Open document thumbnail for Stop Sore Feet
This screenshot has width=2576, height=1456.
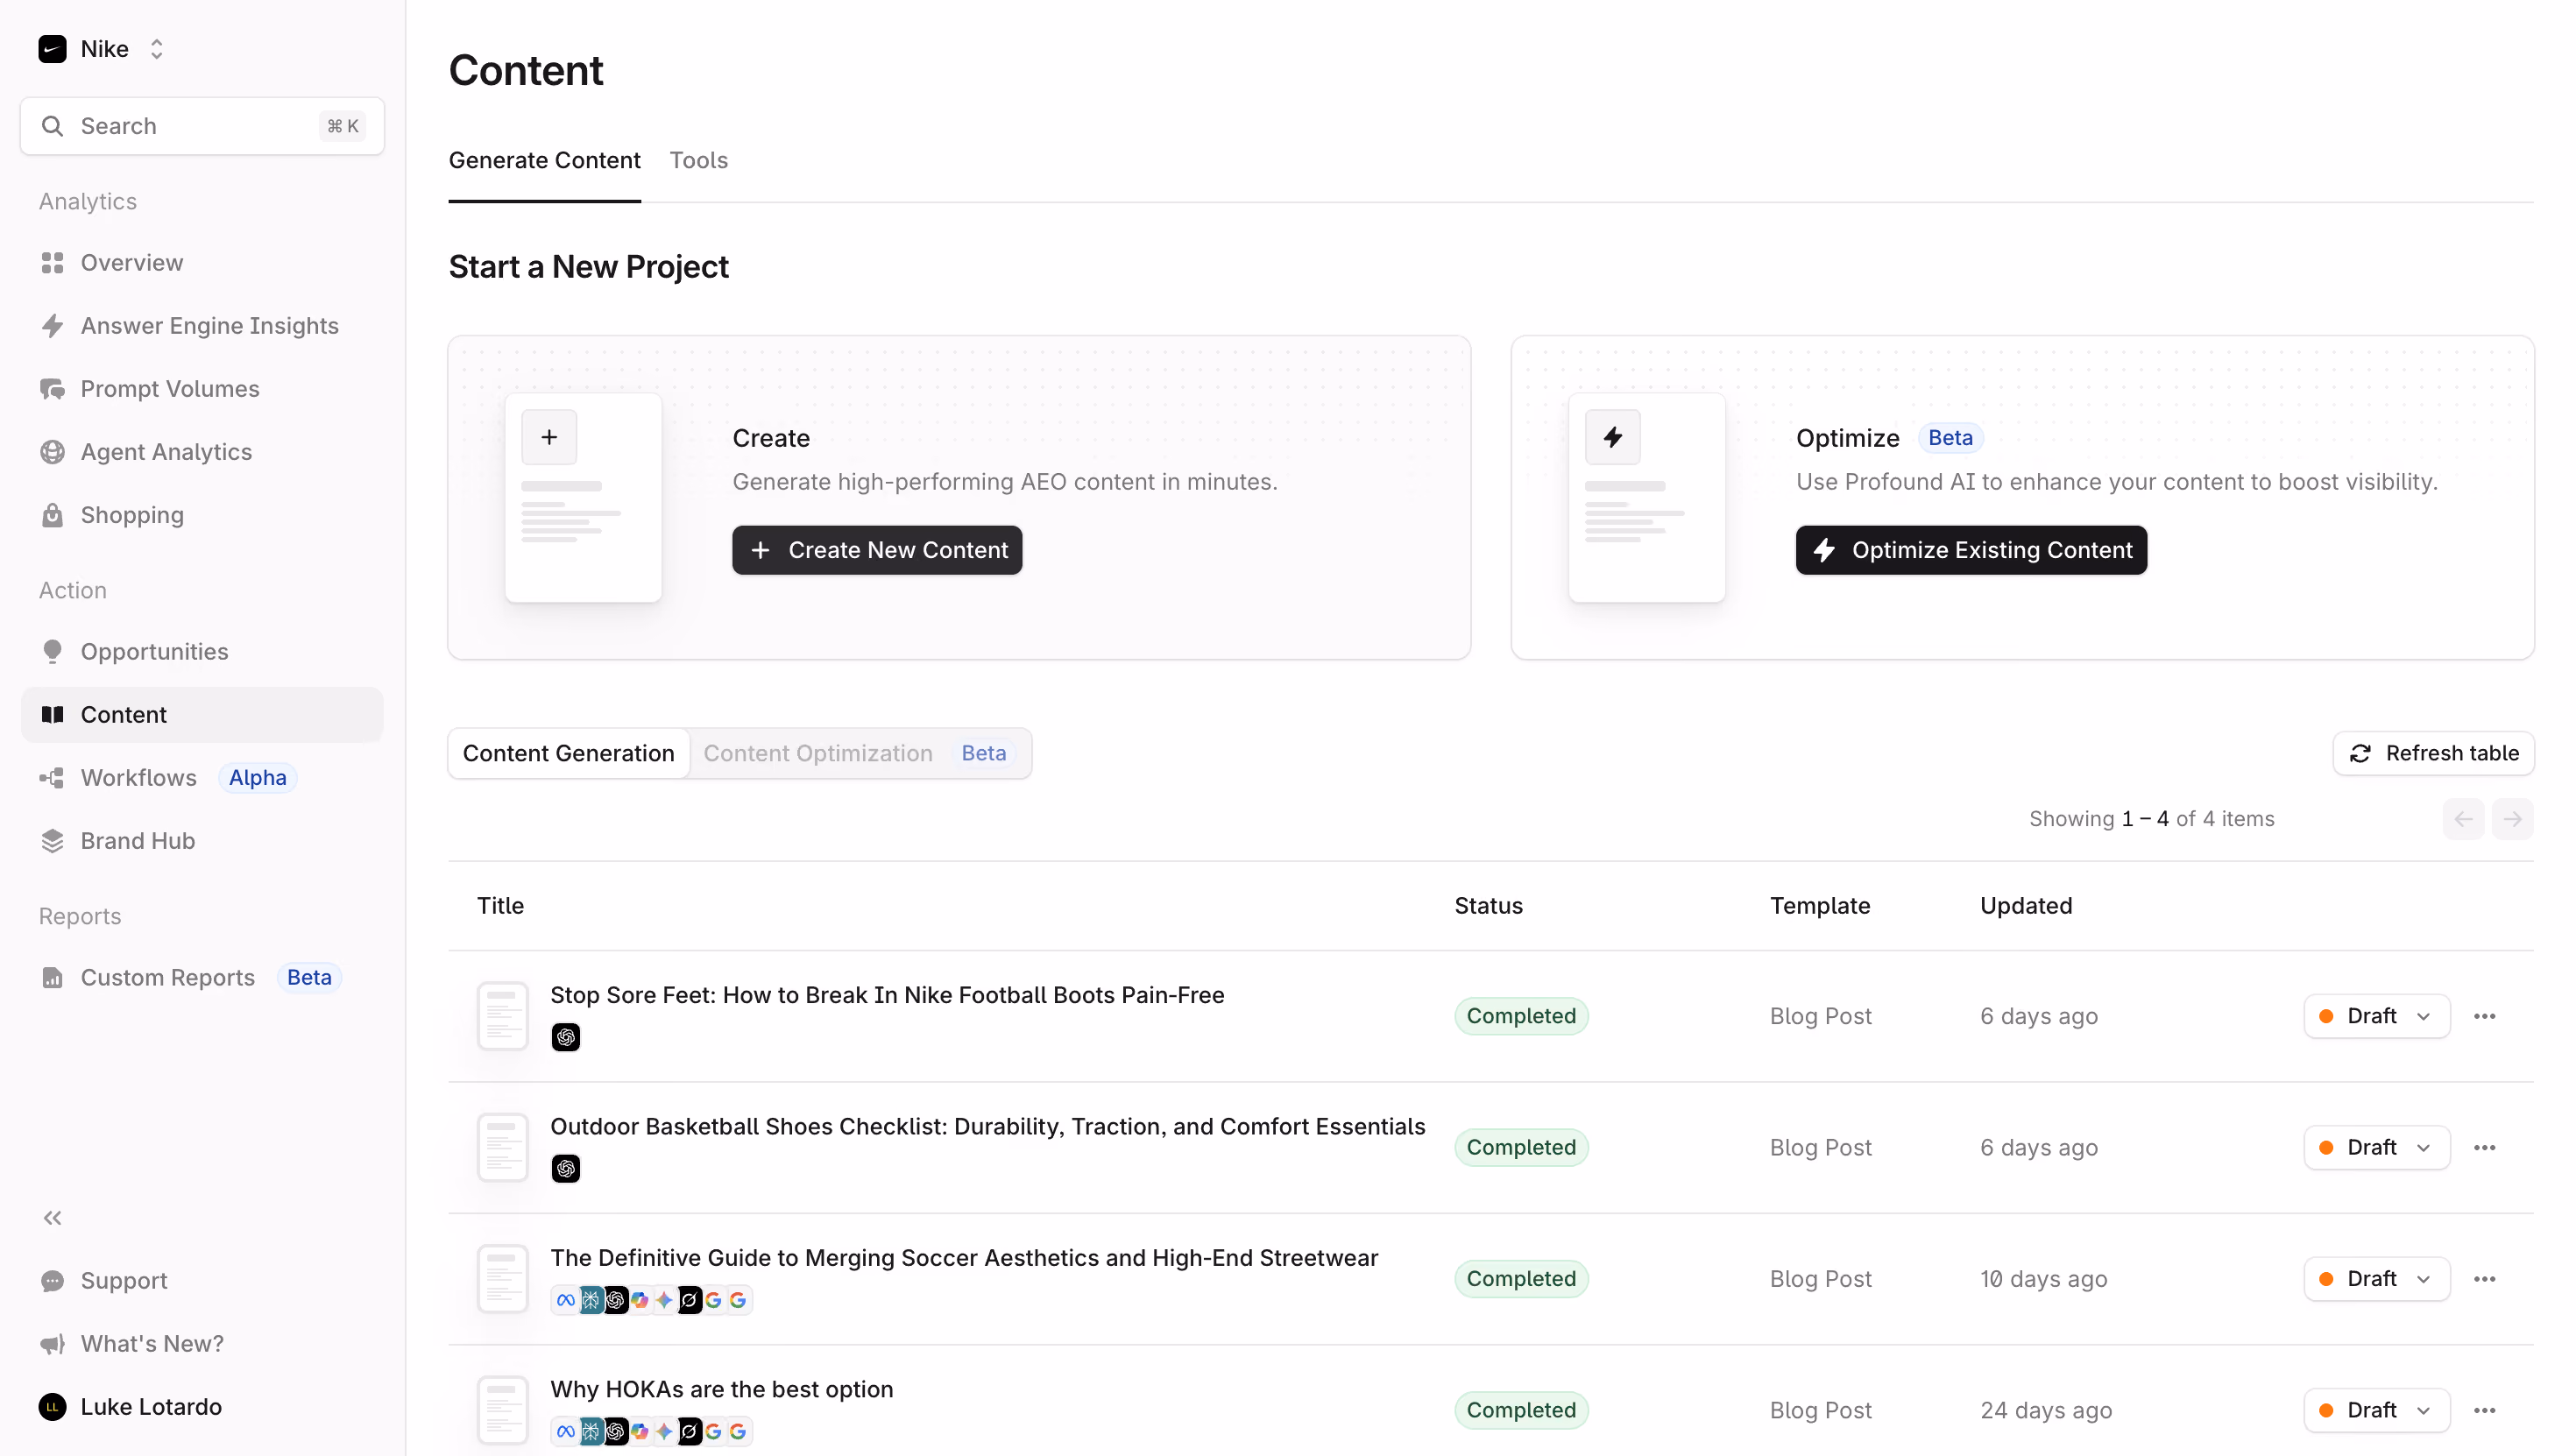[x=503, y=1016]
